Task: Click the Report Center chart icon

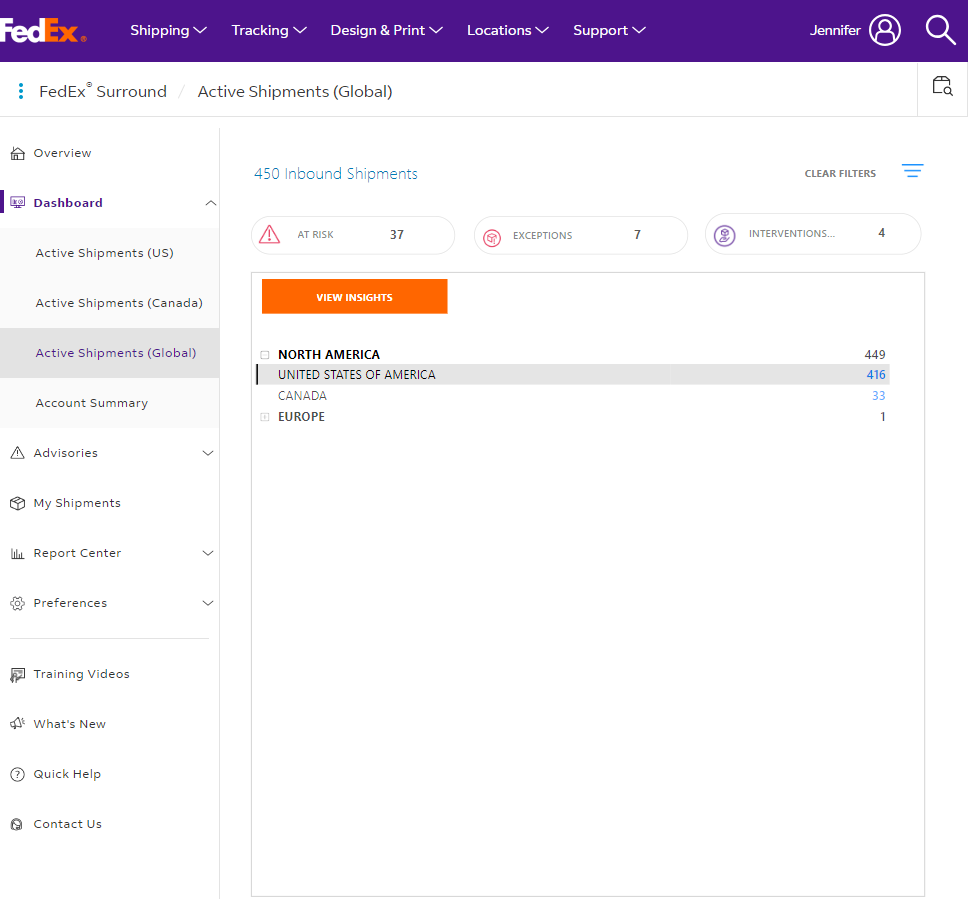Action: (x=18, y=553)
